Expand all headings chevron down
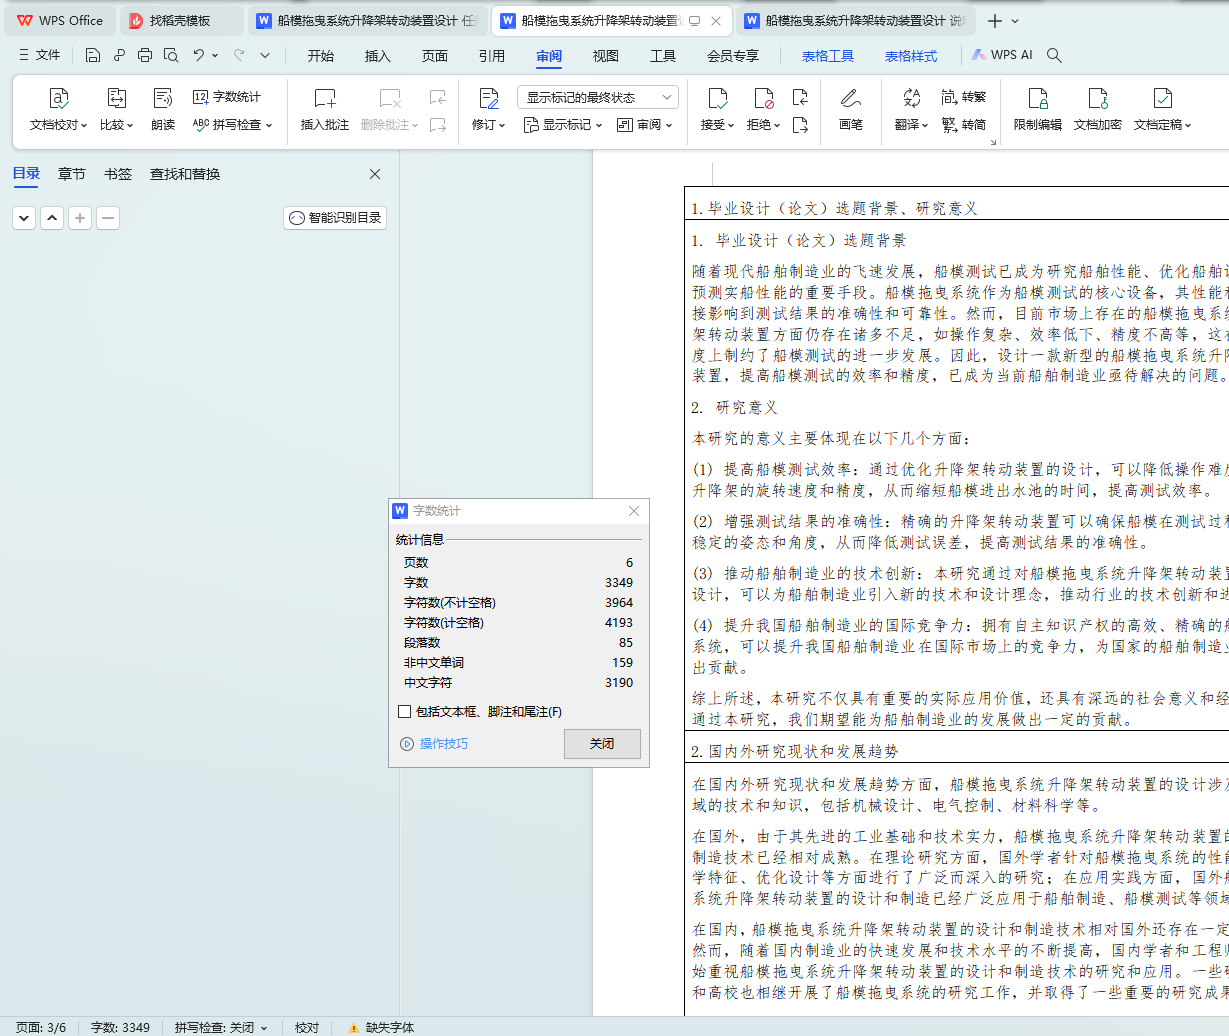 point(24,217)
